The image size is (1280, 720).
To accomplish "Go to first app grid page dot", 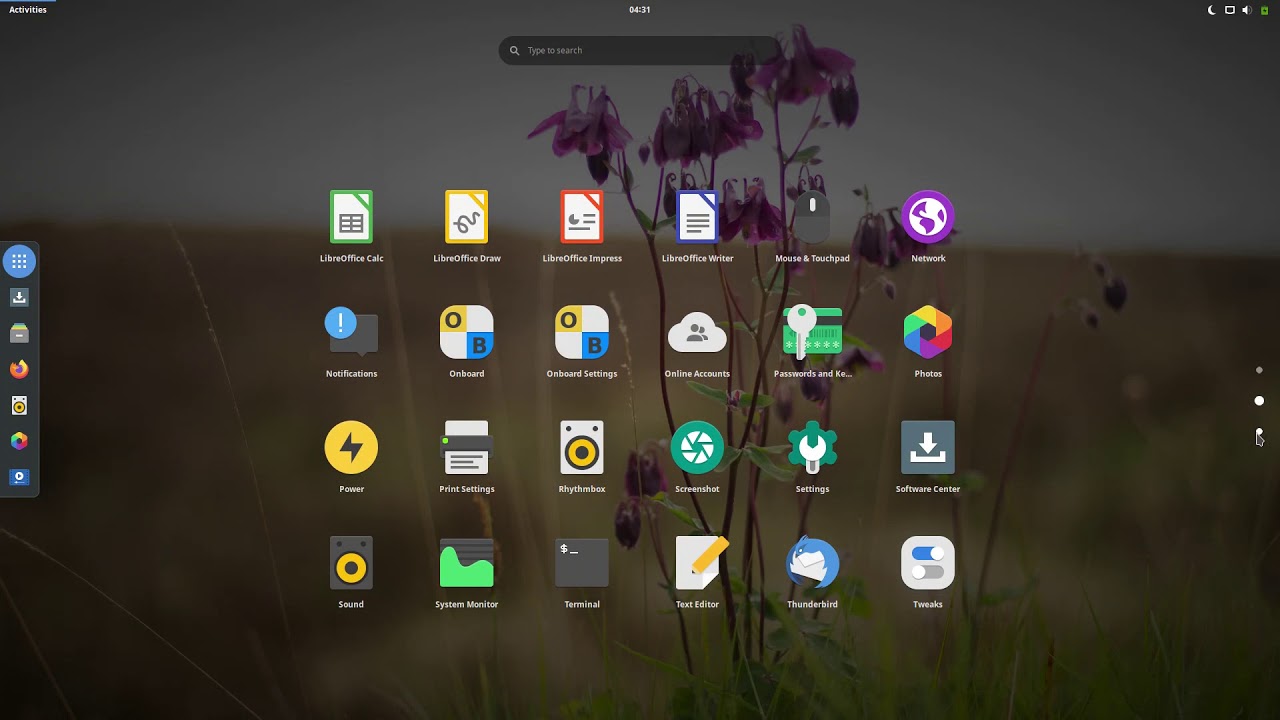I will tap(1259, 370).
